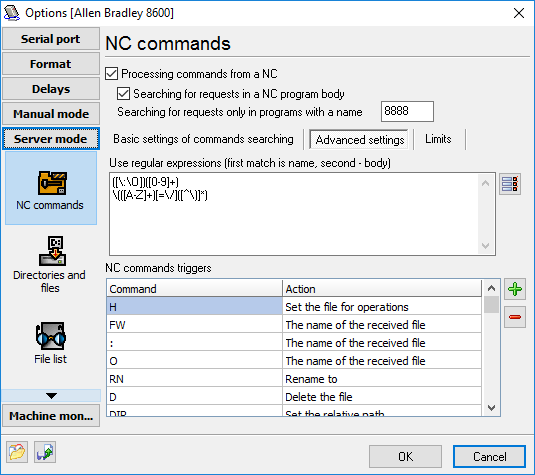Select the H command row
Screen dimensions: 535x475
194,306
